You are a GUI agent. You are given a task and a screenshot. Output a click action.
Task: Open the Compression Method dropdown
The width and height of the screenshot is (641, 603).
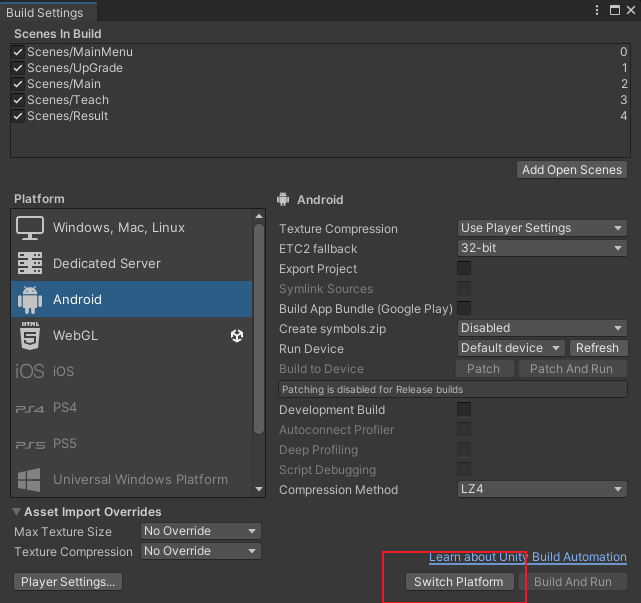[542, 489]
